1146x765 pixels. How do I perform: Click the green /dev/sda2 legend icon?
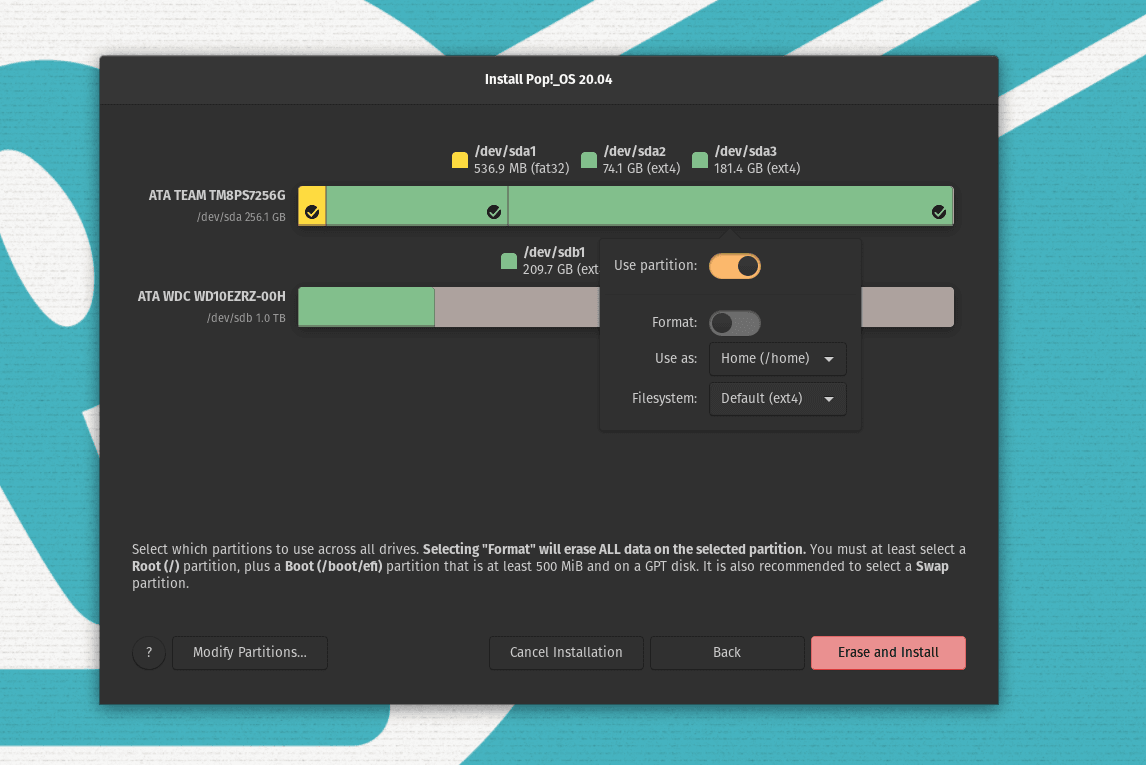(x=589, y=160)
